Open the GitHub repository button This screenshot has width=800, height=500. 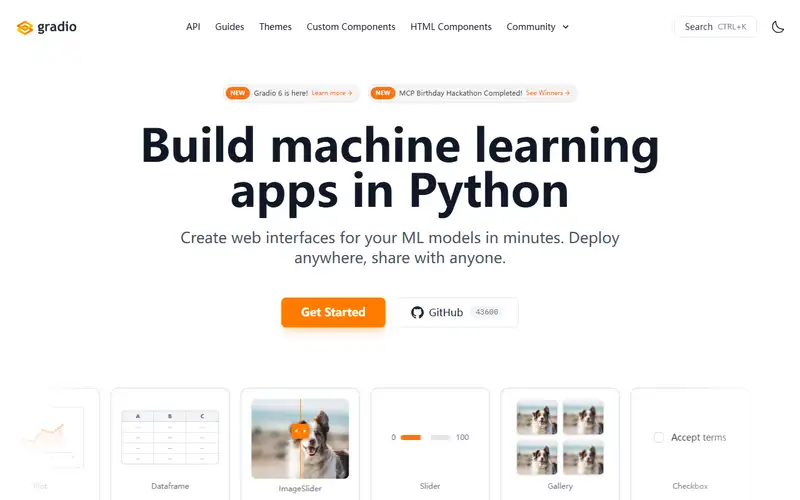(457, 312)
